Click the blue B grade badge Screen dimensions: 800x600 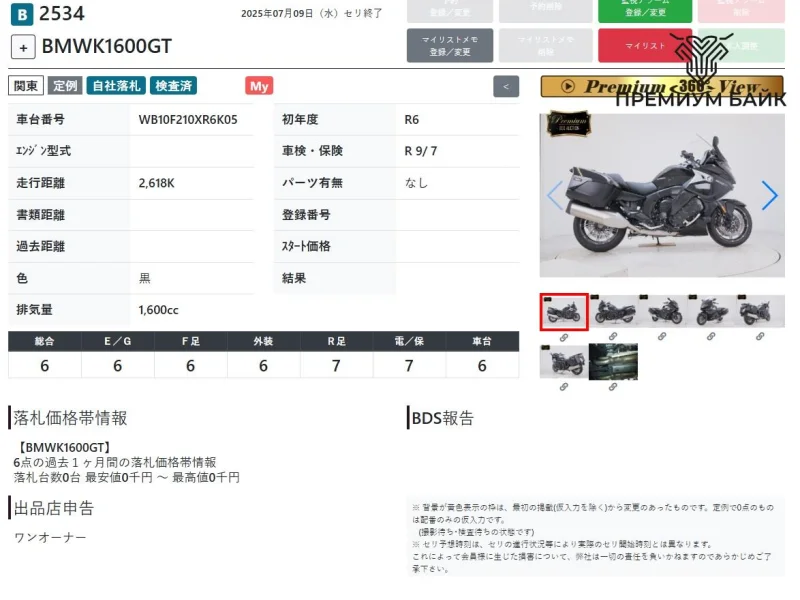(22, 14)
